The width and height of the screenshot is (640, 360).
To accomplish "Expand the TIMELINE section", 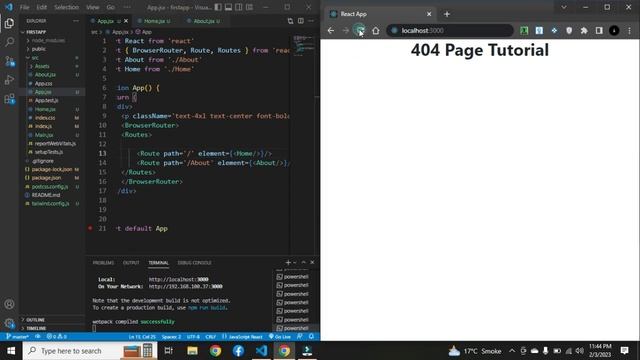I will click(36, 328).
